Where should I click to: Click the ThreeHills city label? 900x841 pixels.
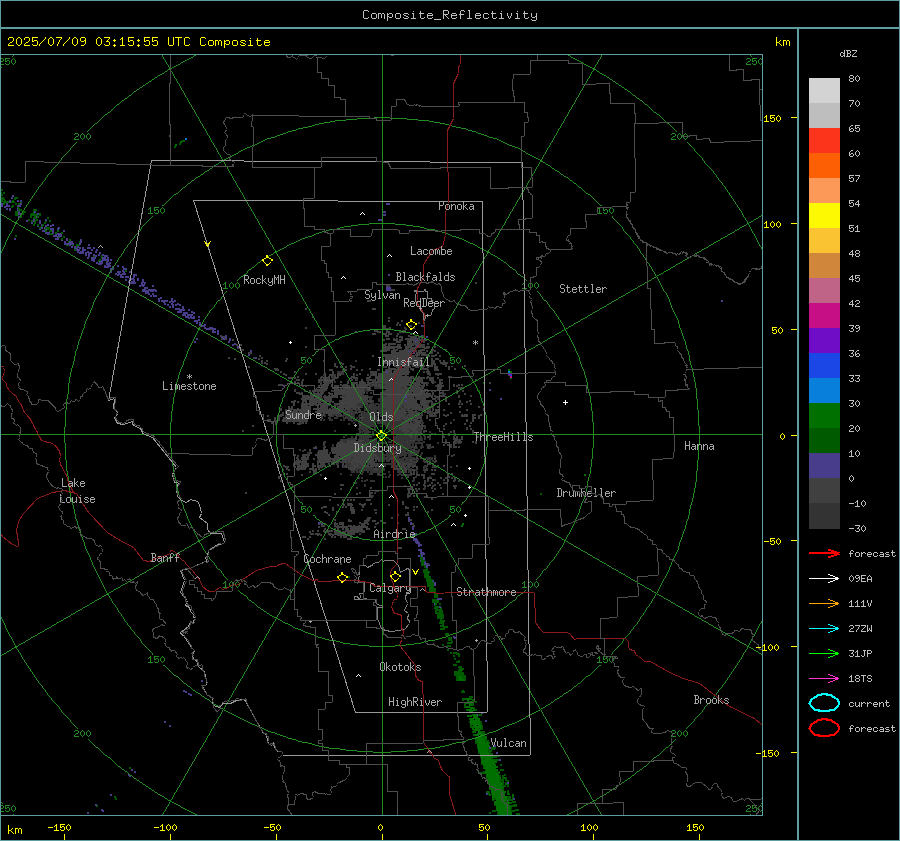(x=503, y=437)
